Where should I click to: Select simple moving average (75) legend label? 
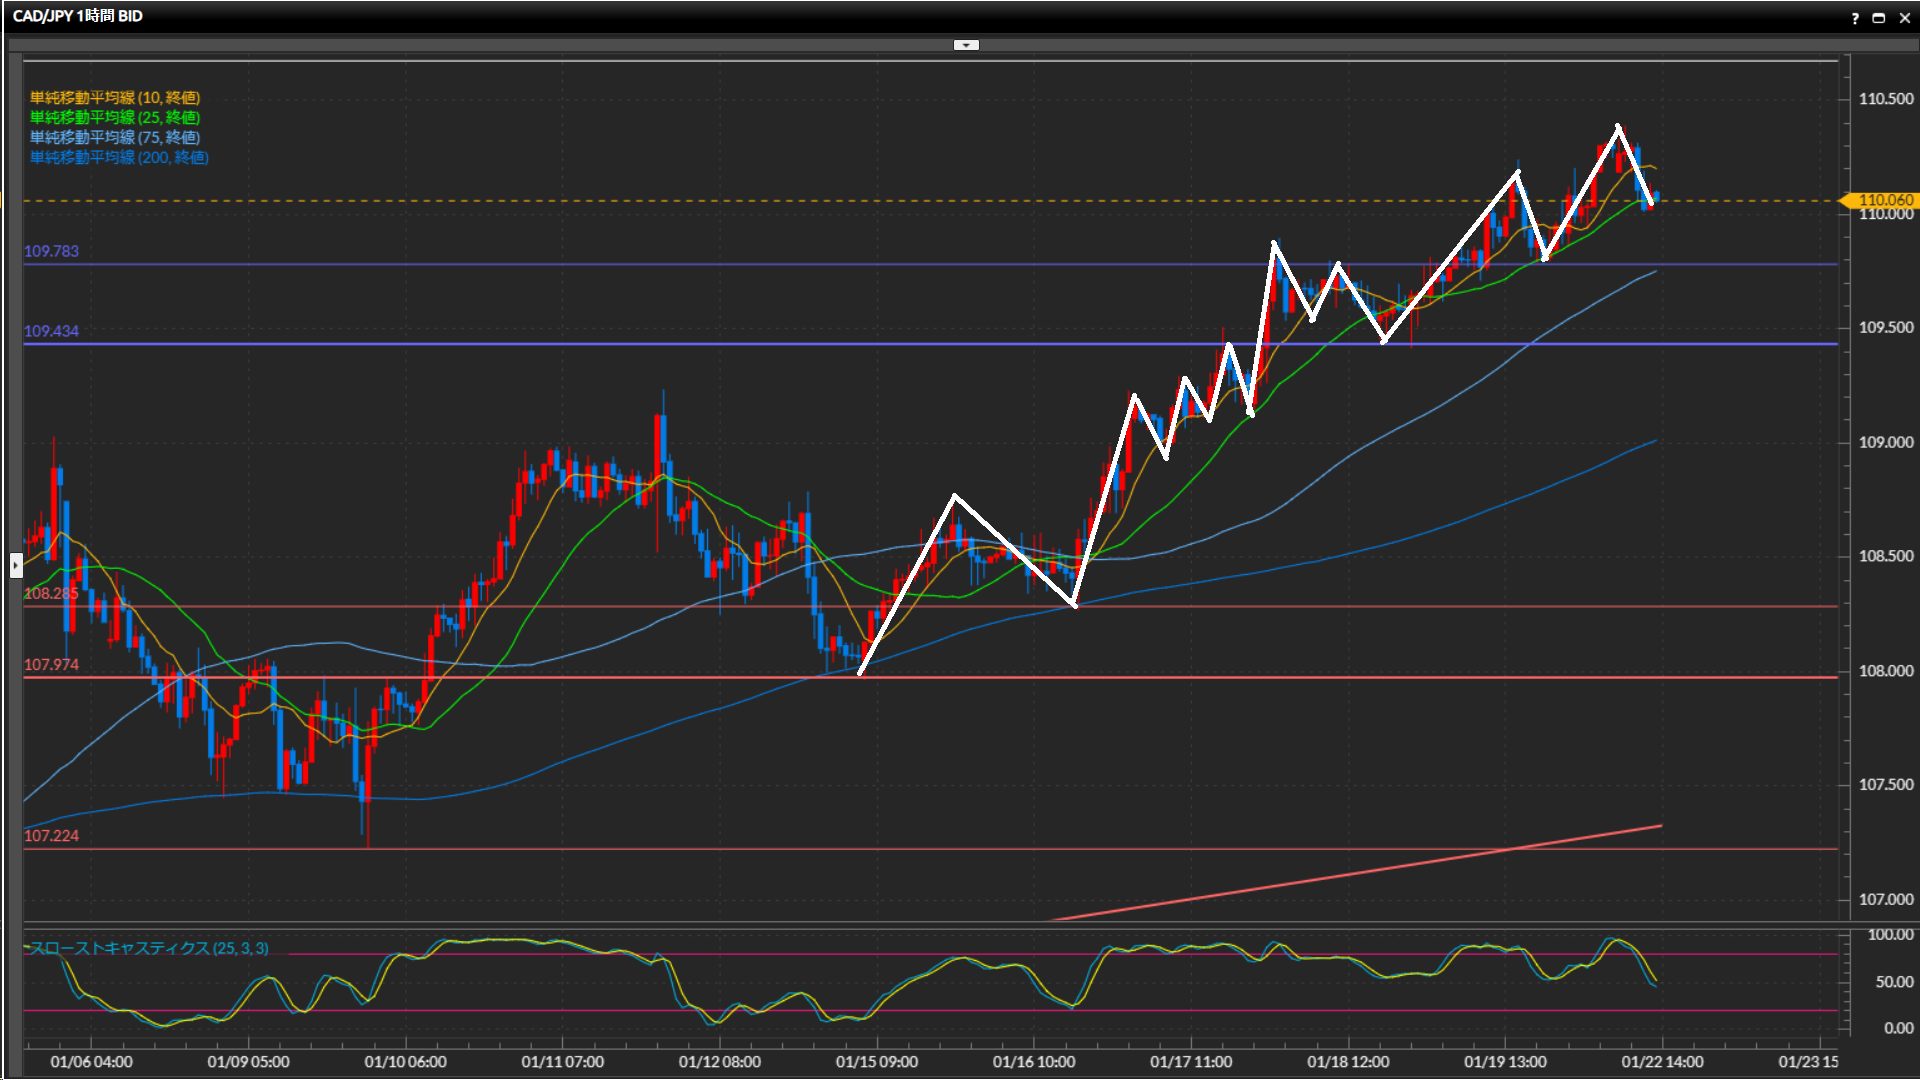(115, 137)
